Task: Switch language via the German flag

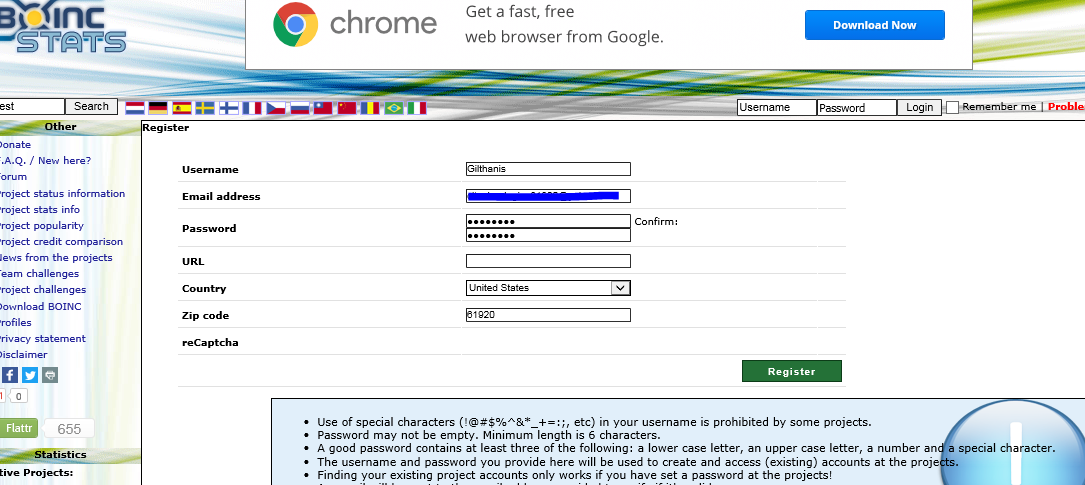Action: 158,107
